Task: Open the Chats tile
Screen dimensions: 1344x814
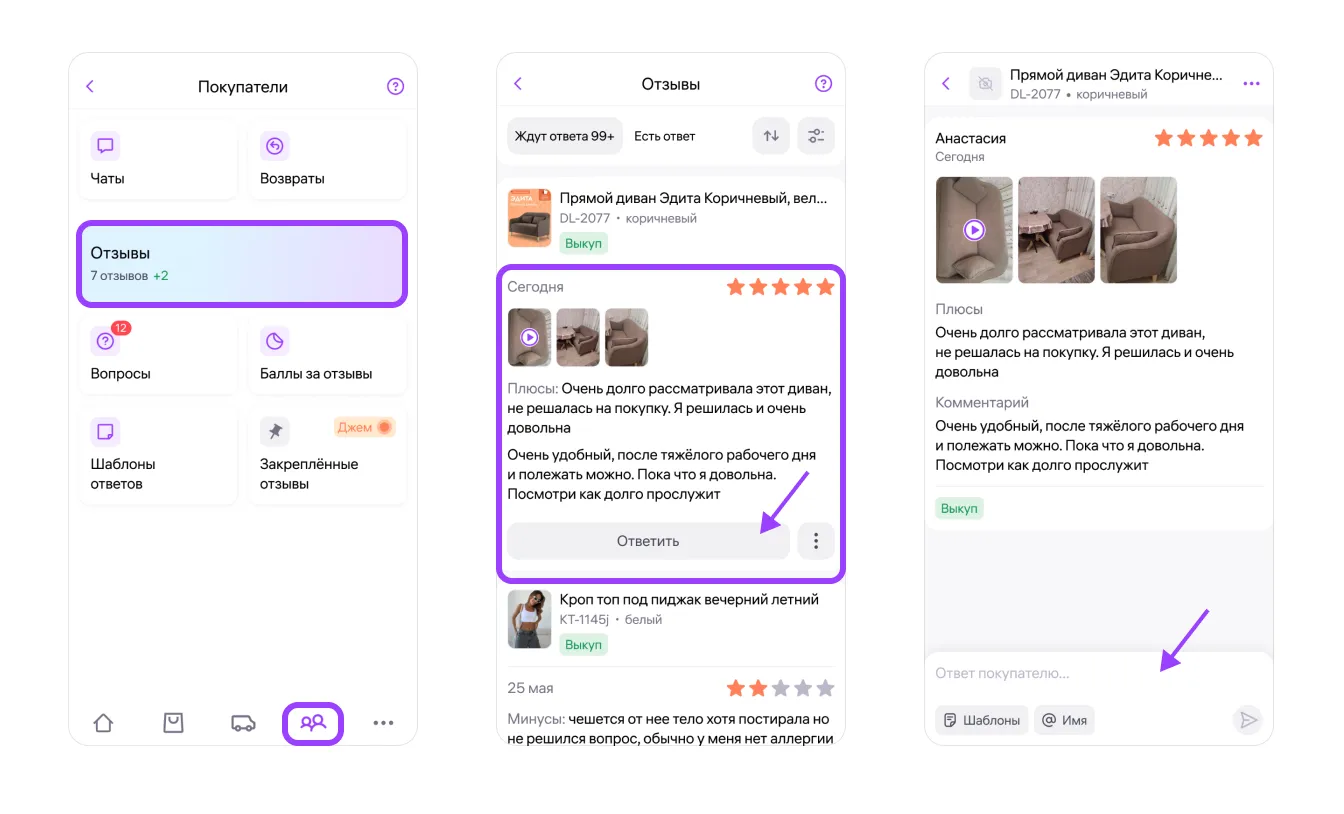Action: coord(158,160)
